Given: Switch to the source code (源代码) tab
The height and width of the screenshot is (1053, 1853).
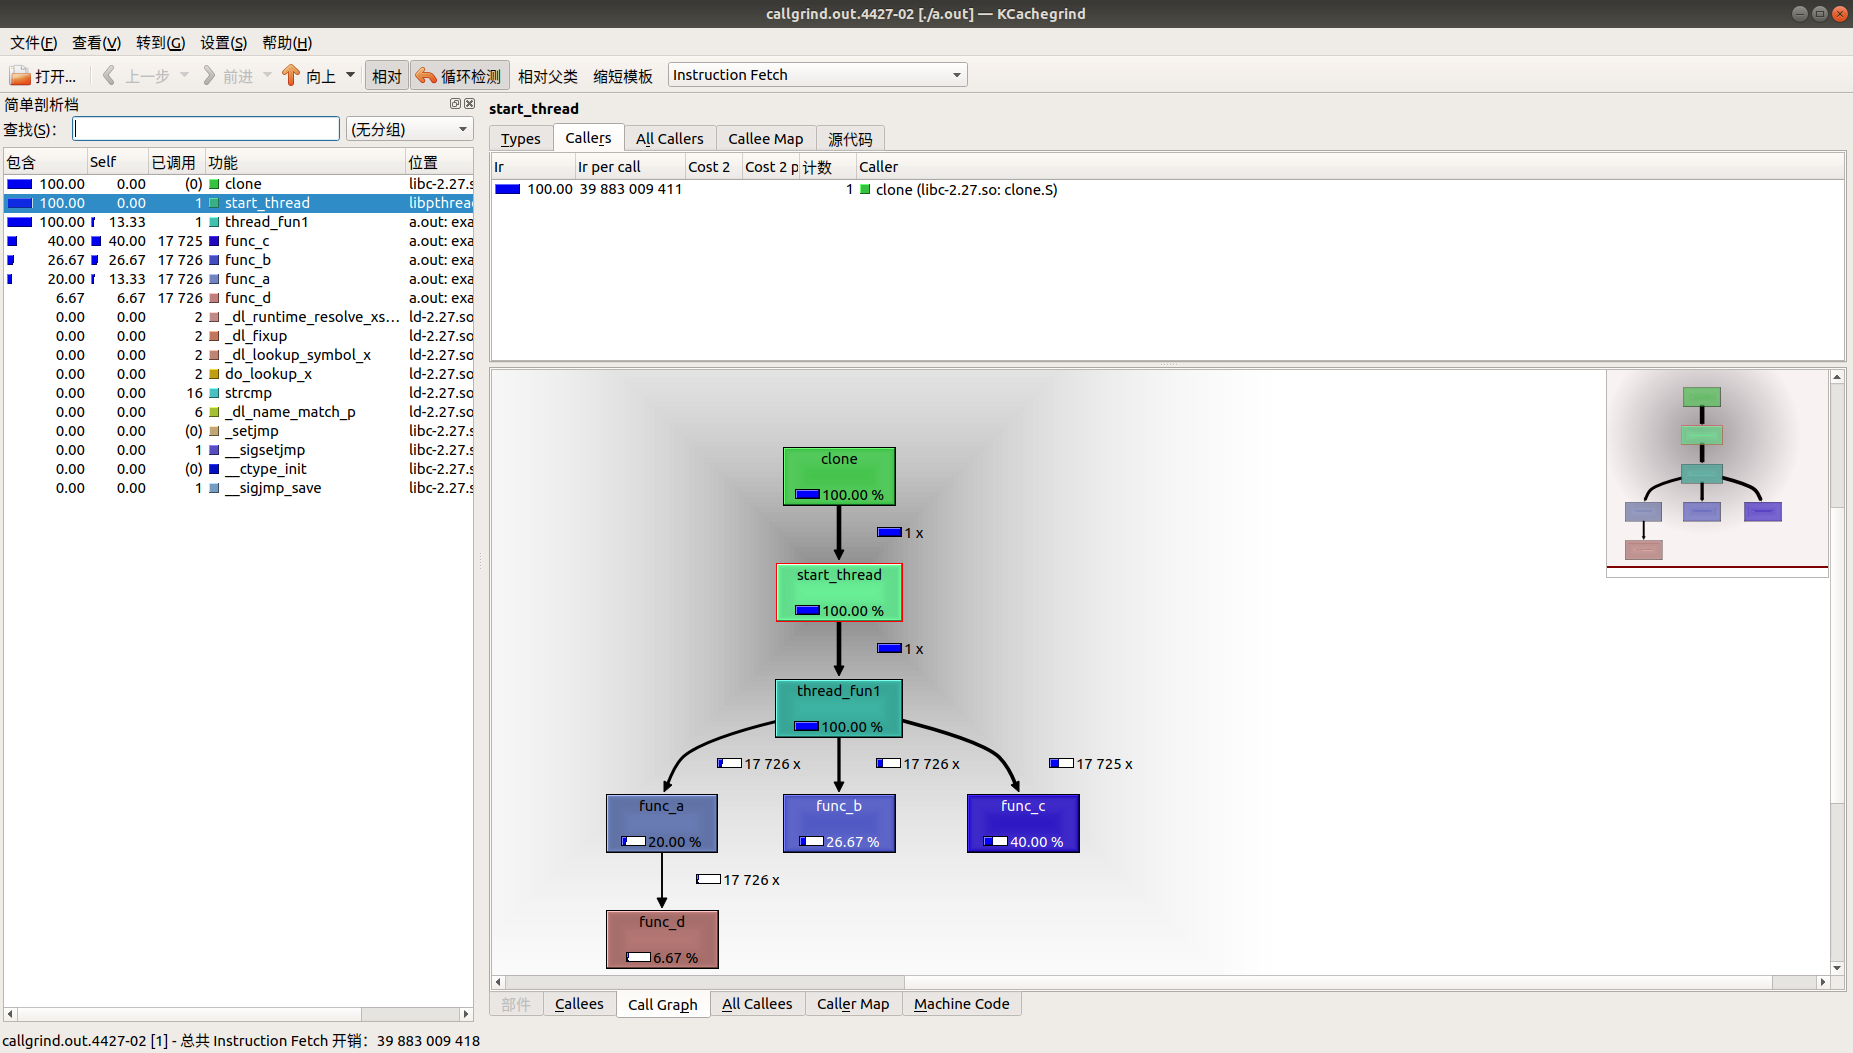Looking at the screenshot, I should (850, 139).
